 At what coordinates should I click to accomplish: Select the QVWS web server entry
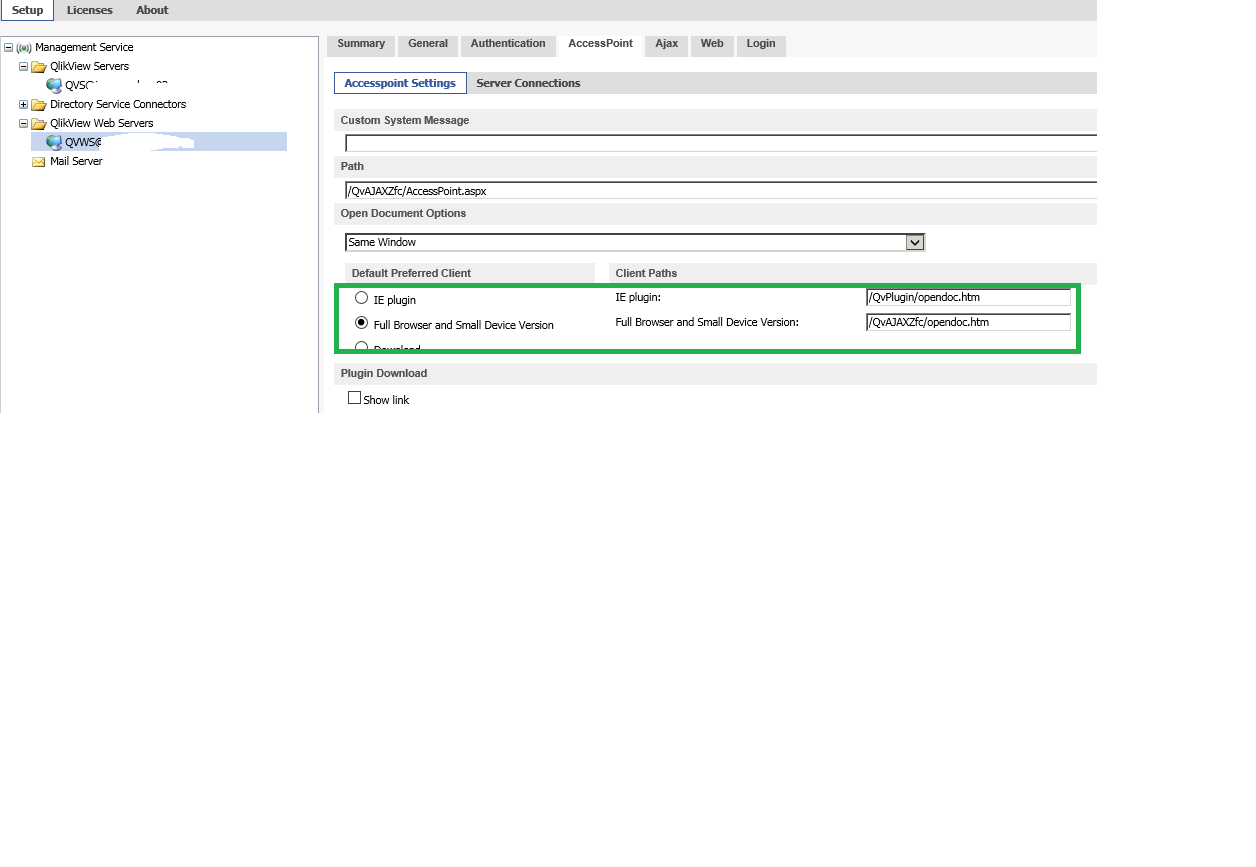click(159, 142)
